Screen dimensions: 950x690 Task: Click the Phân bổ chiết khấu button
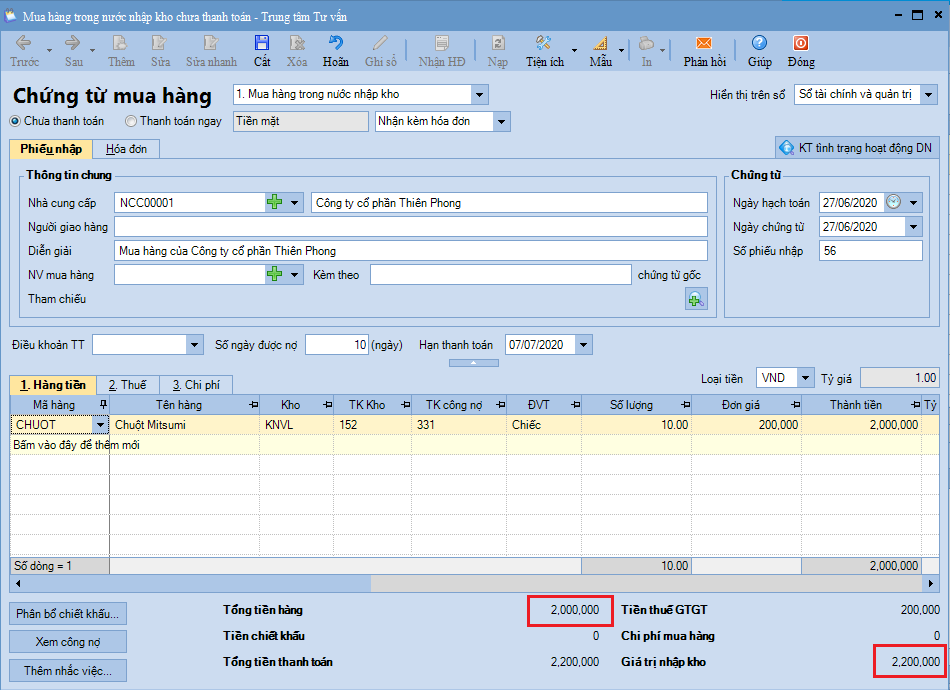coord(68,614)
